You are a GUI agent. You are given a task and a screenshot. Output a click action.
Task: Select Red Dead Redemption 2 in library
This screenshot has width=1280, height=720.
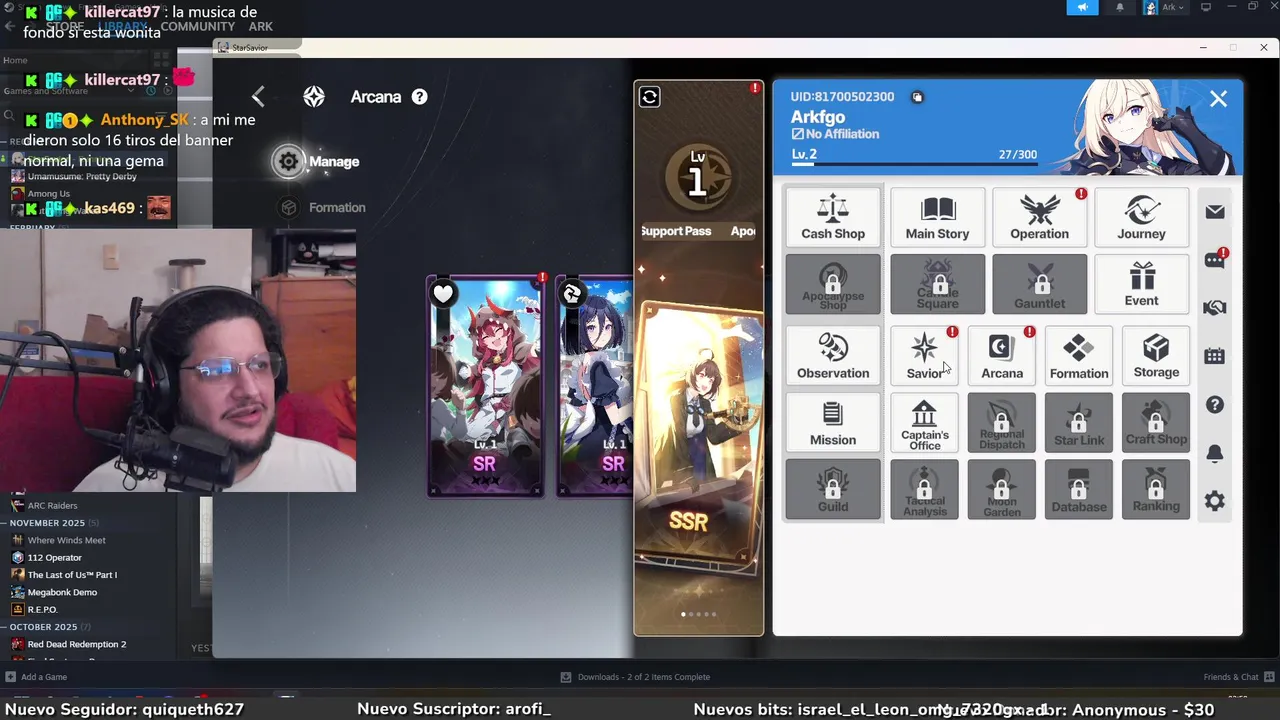pyautogui.click(x=76, y=644)
